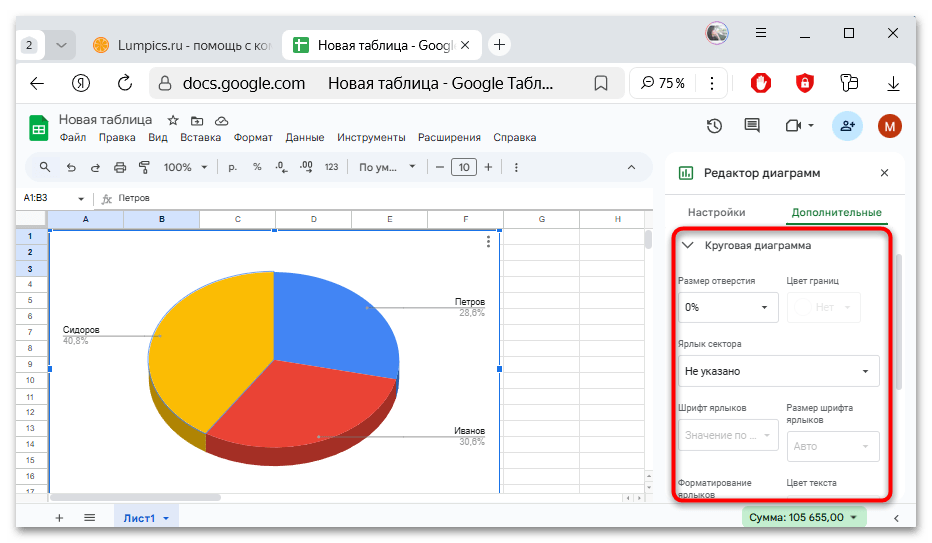
Task: Open the Ярлык сектора dropdown
Action: click(778, 371)
